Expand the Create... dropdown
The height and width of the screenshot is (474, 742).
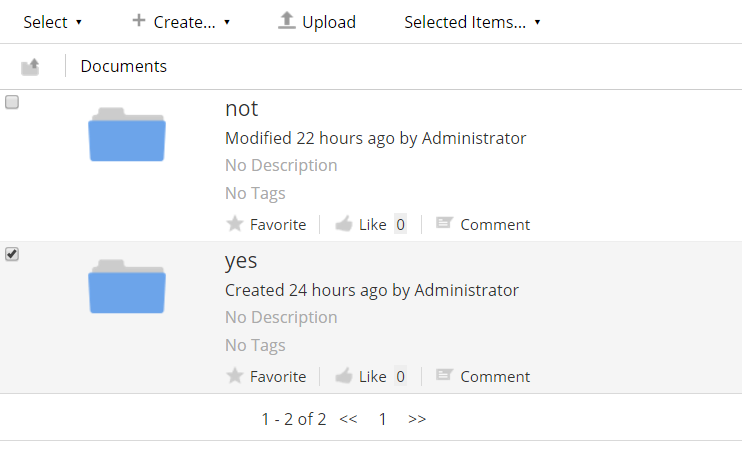click(x=181, y=22)
